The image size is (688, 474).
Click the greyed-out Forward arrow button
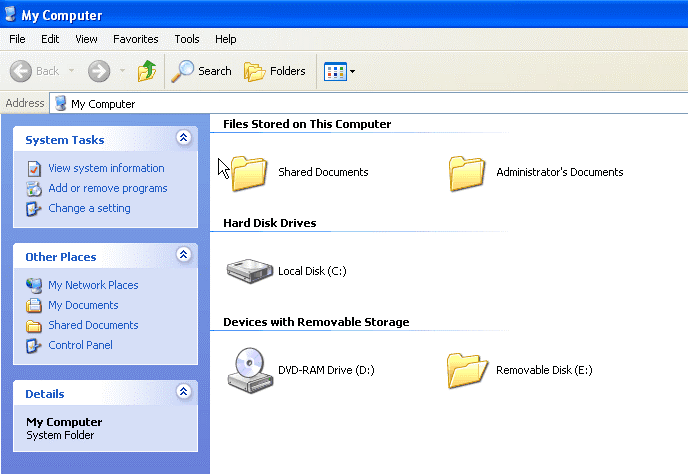coord(99,71)
